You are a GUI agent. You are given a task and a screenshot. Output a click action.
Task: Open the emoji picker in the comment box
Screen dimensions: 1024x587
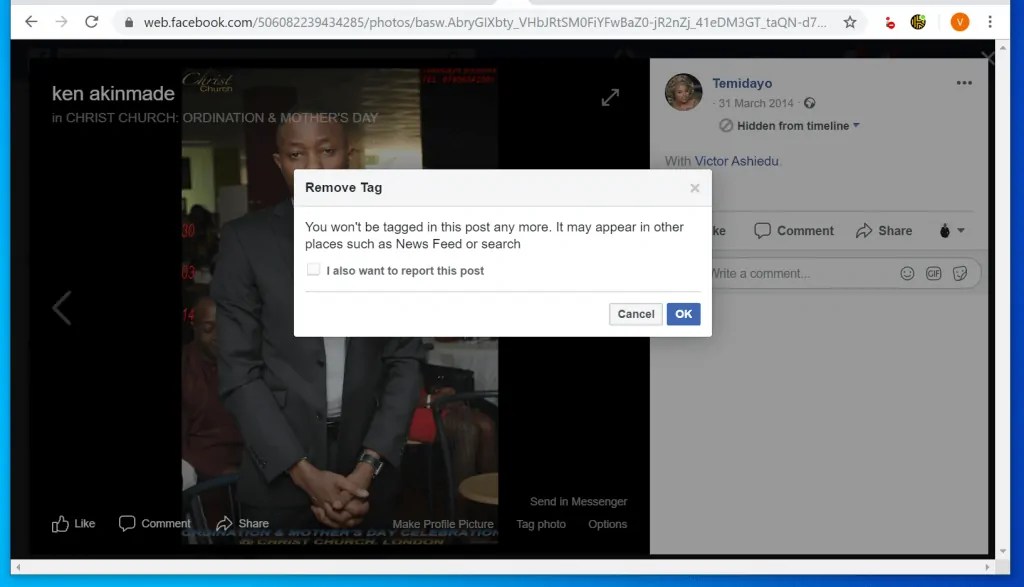click(x=907, y=273)
